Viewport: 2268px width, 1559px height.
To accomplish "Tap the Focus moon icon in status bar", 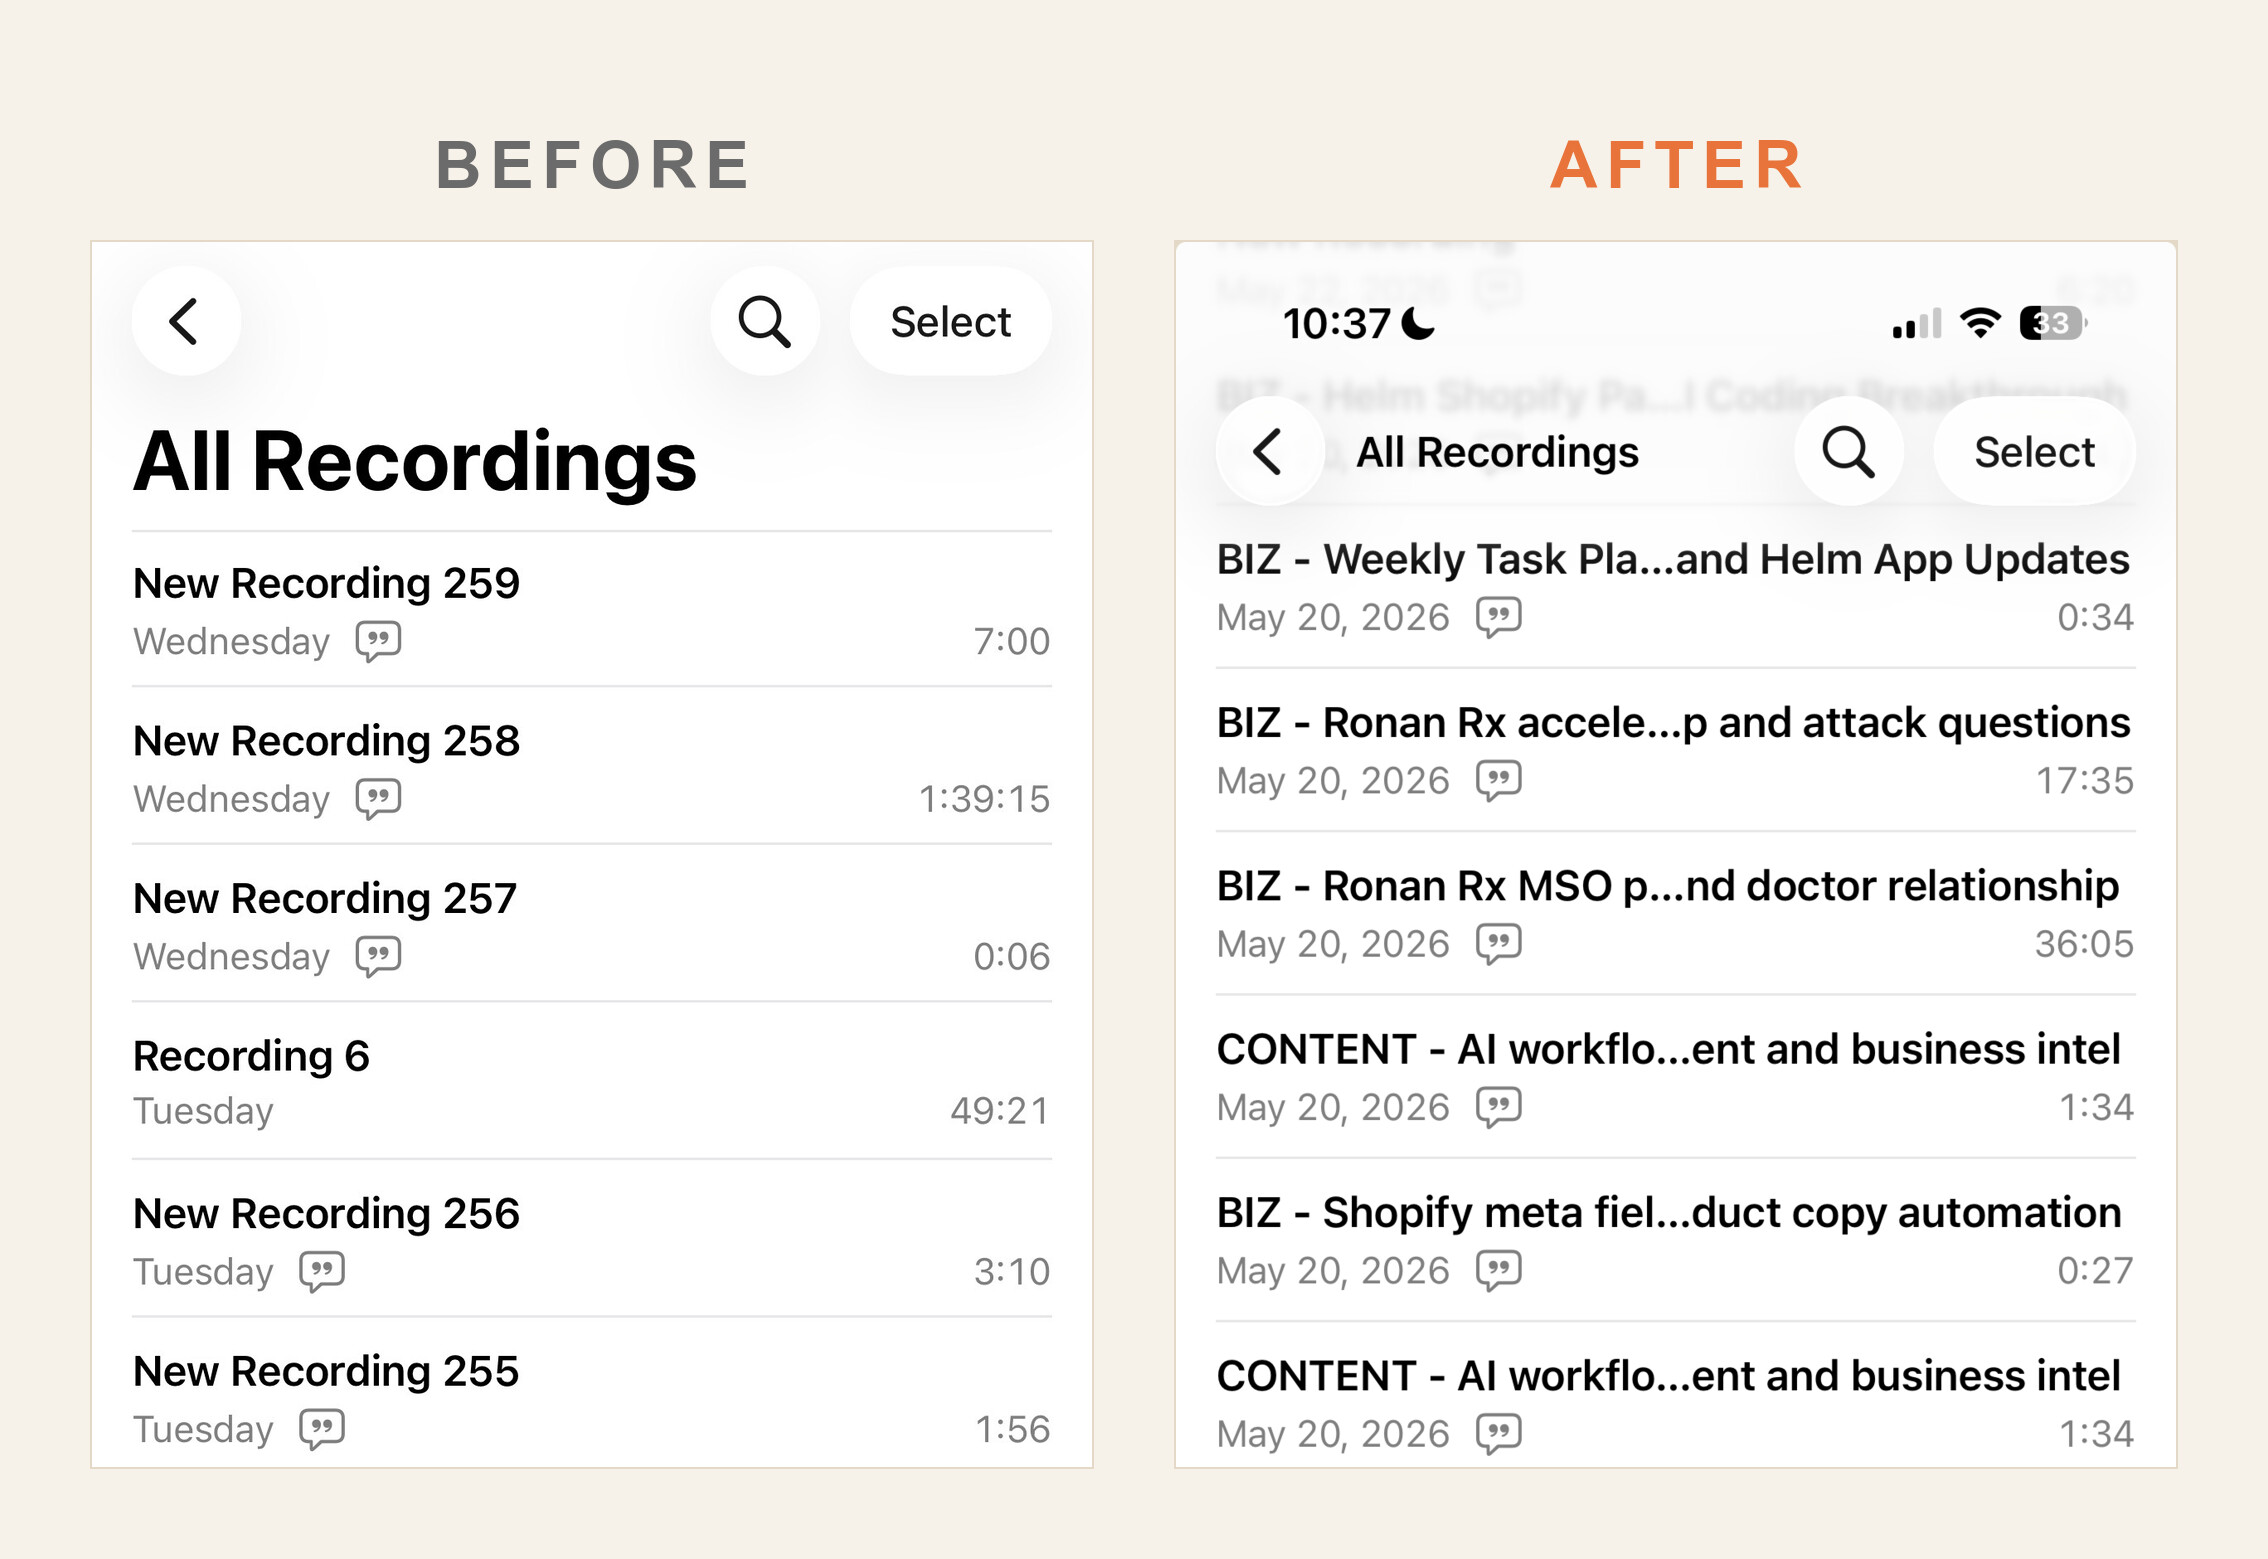I will (x=1418, y=323).
